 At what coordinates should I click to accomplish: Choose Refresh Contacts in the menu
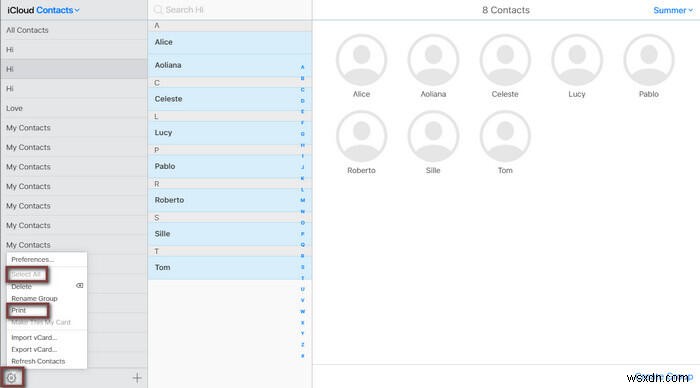coord(47,361)
